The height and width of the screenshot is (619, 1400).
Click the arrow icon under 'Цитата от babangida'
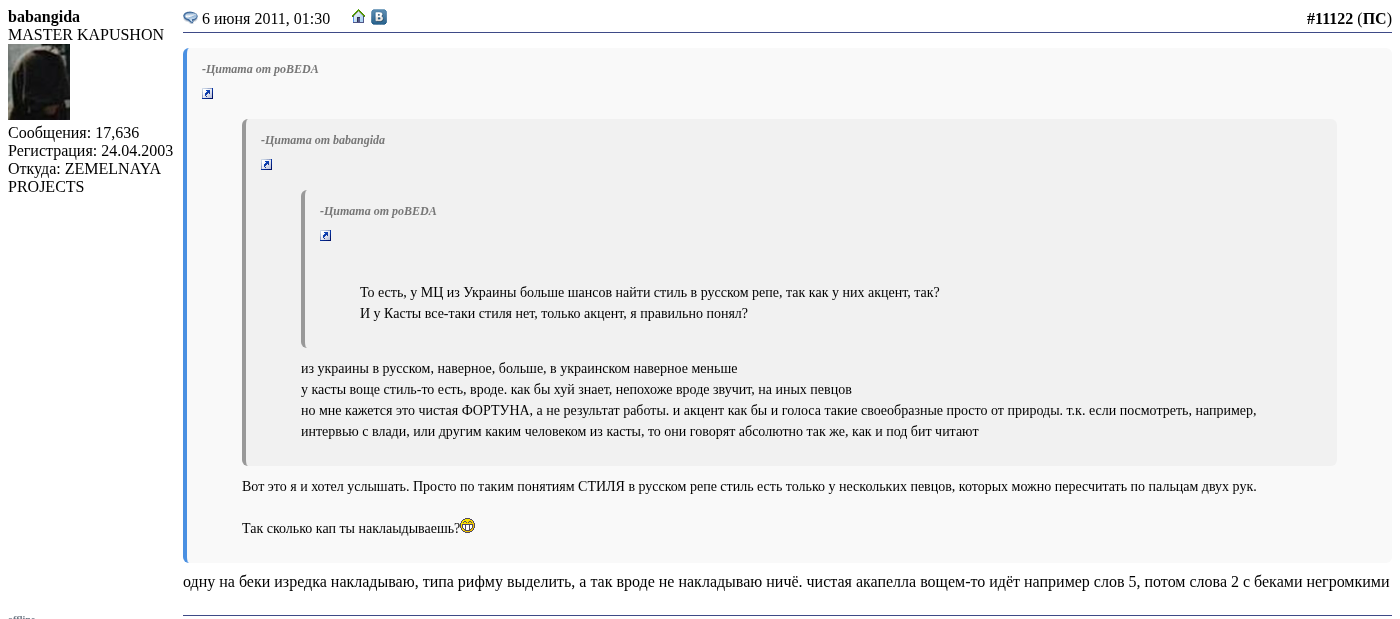tap(267, 165)
